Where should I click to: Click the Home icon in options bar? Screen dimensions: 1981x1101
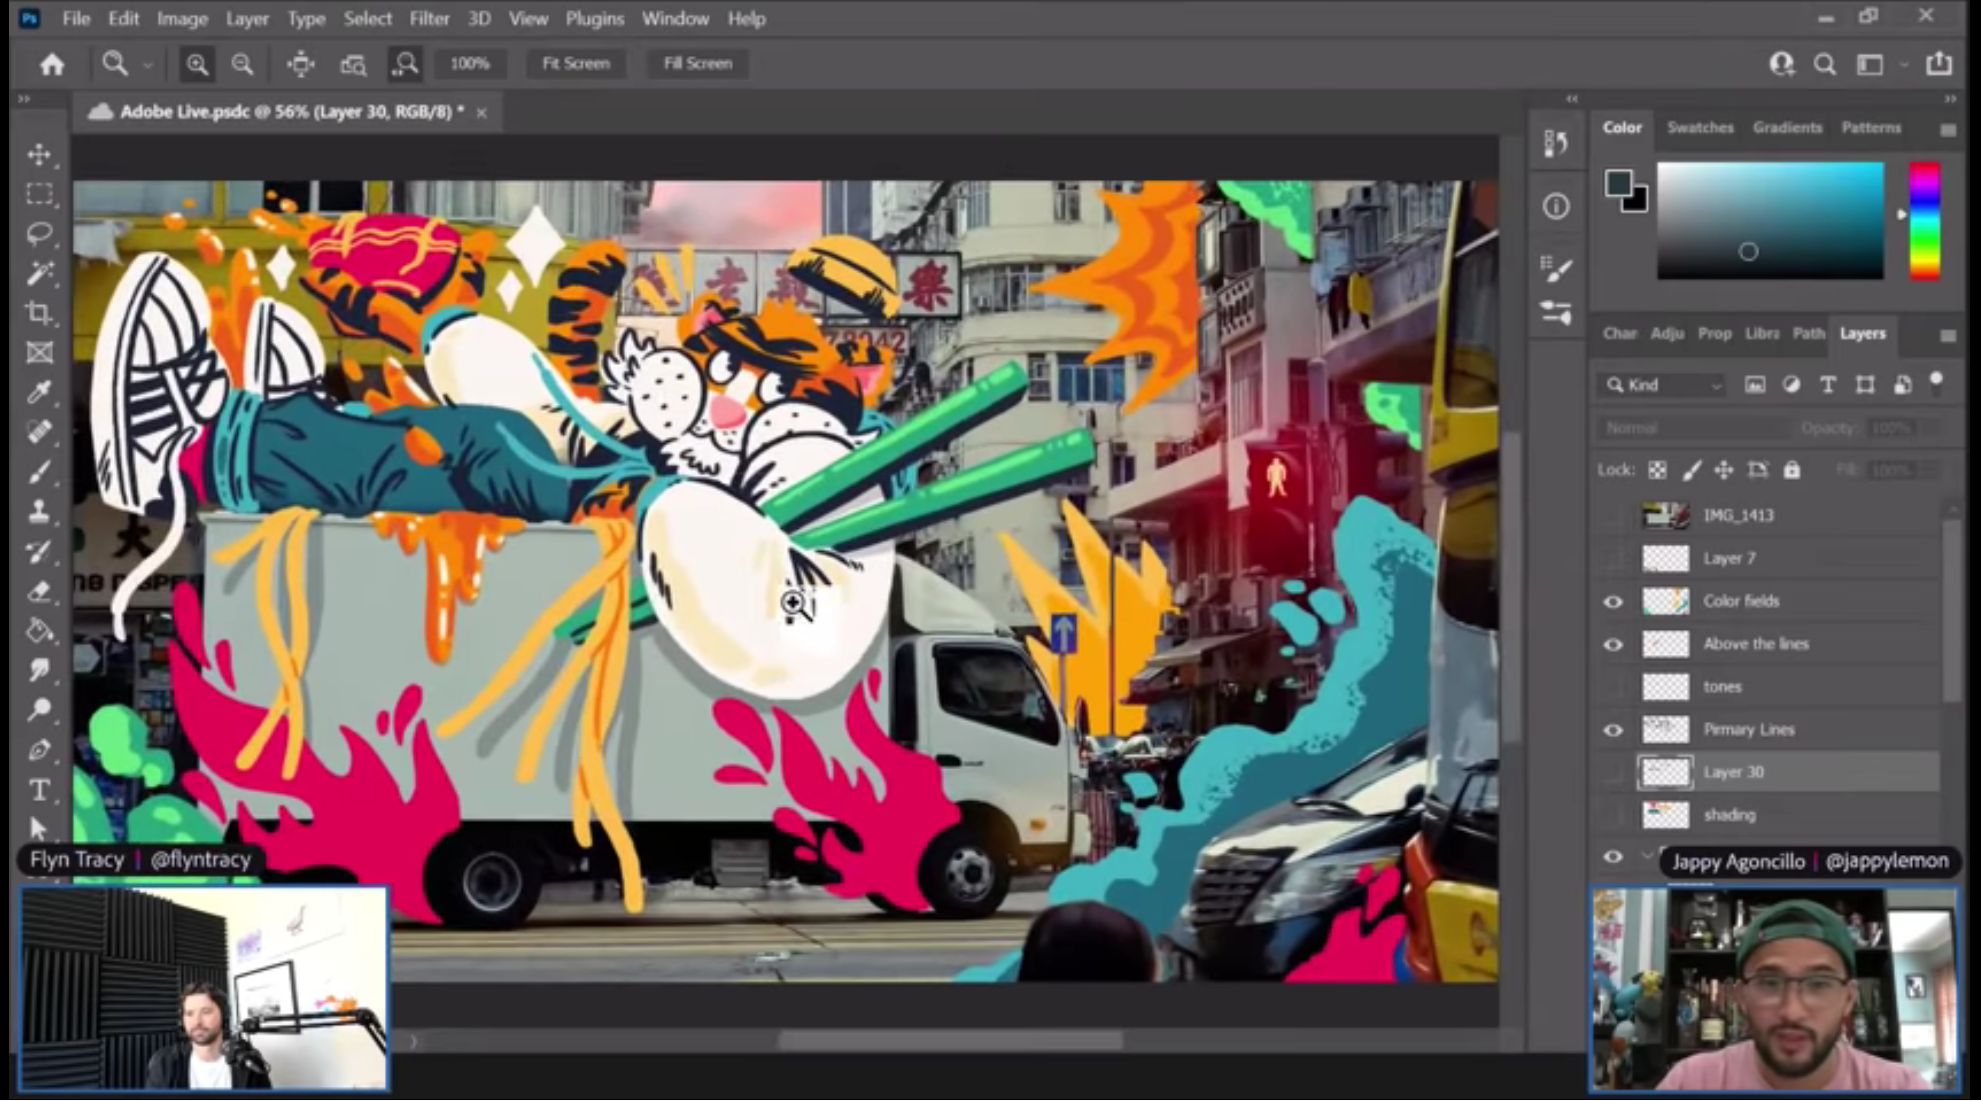tap(52, 64)
